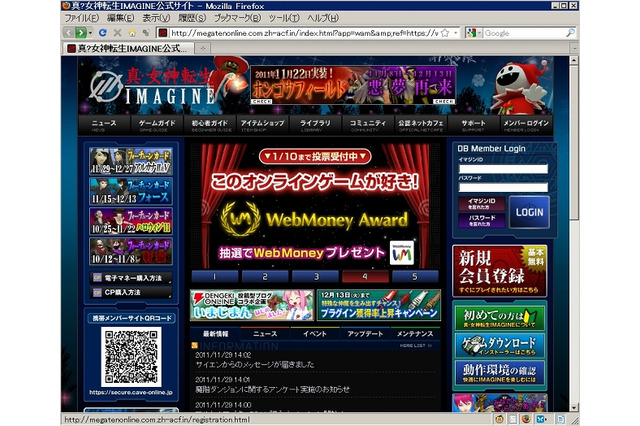
Task: Go to the home page icon
Action: (x=132, y=33)
